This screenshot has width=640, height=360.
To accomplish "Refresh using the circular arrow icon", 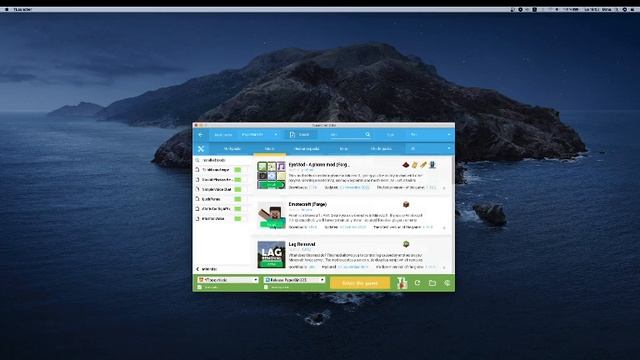I will [x=417, y=282].
